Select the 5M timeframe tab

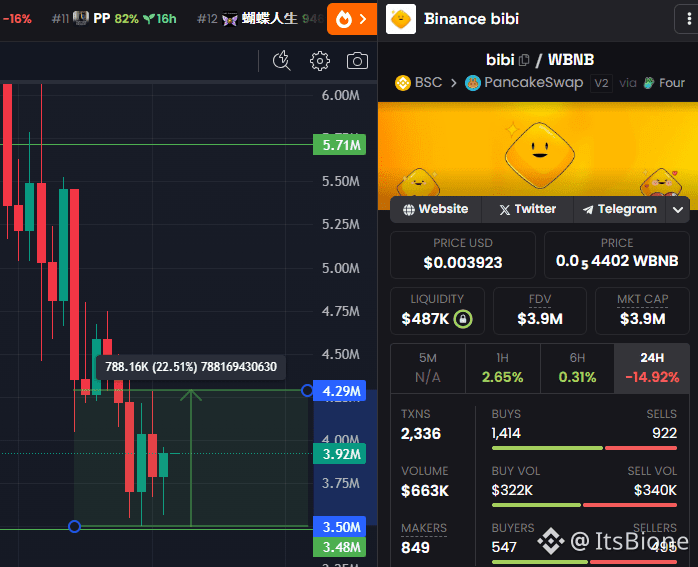428,368
